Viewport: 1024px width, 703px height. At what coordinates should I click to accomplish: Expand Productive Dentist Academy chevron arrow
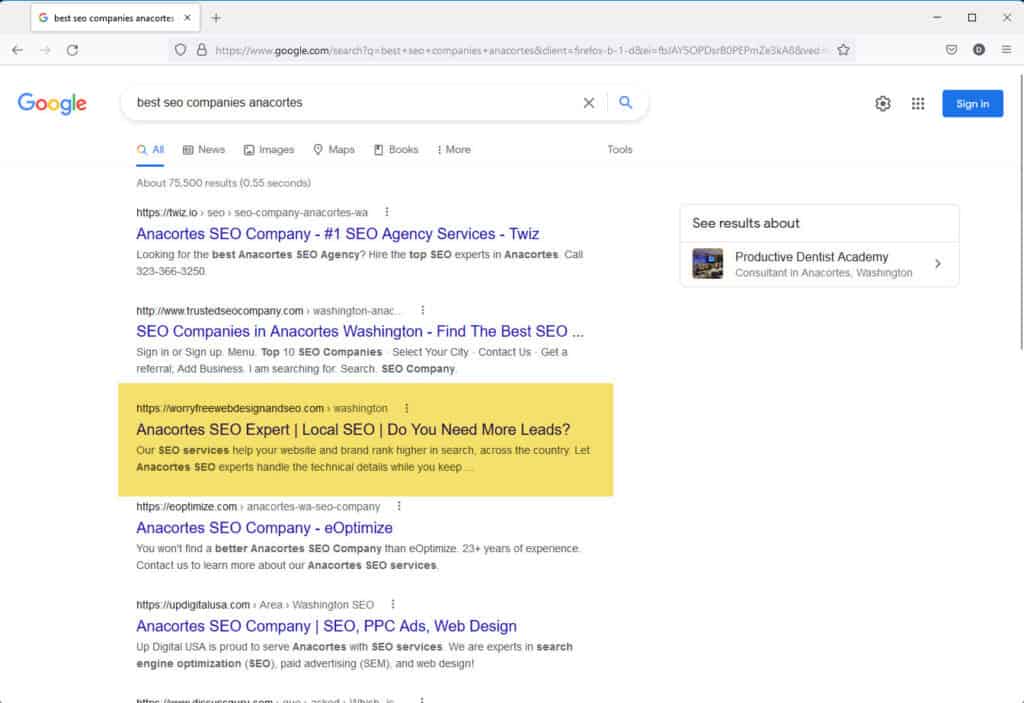click(938, 264)
